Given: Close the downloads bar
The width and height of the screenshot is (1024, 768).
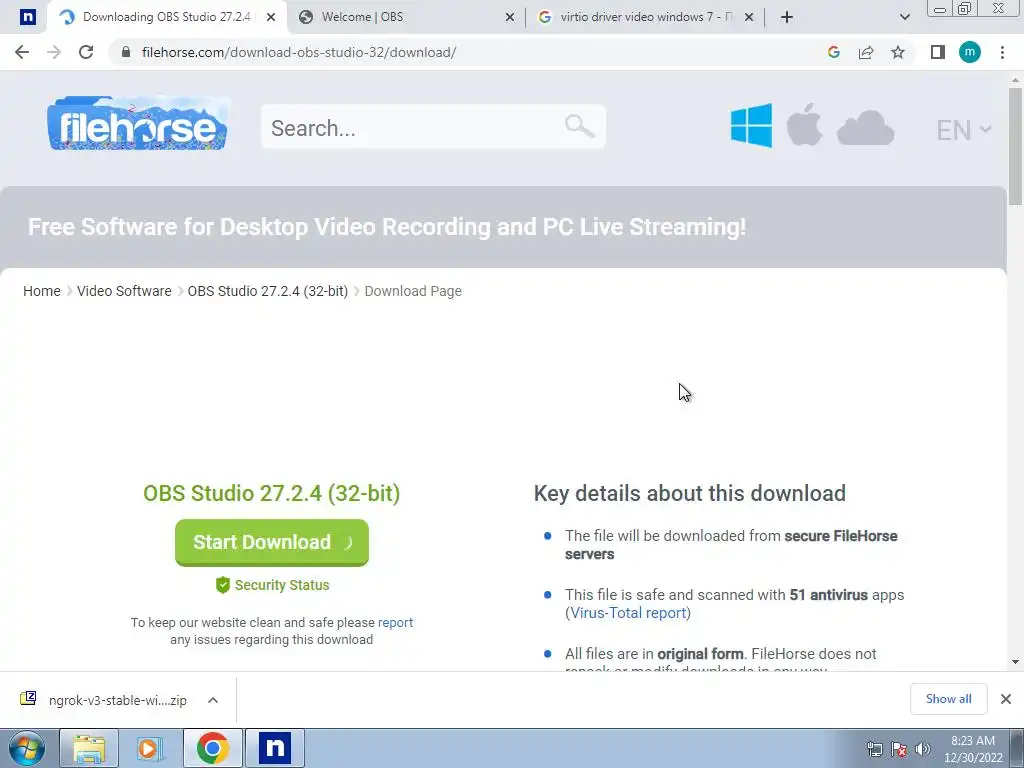Looking at the screenshot, I should tap(1006, 699).
